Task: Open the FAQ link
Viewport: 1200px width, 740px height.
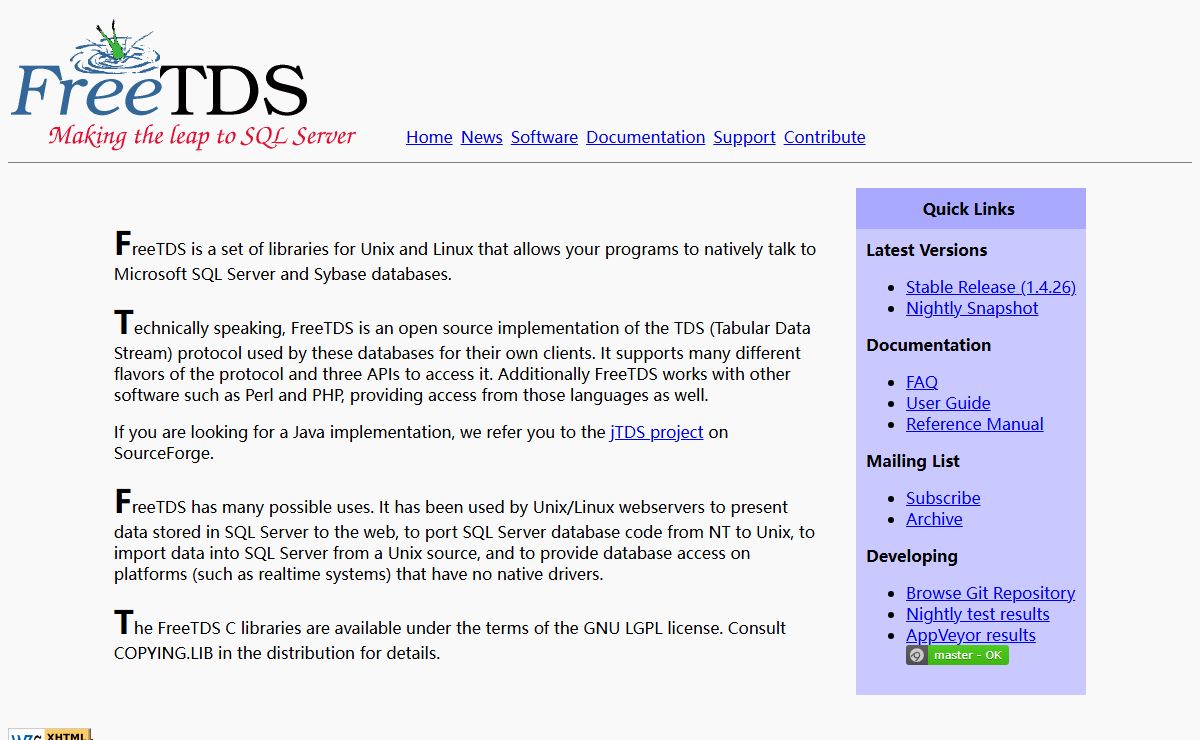Action: tap(922, 382)
